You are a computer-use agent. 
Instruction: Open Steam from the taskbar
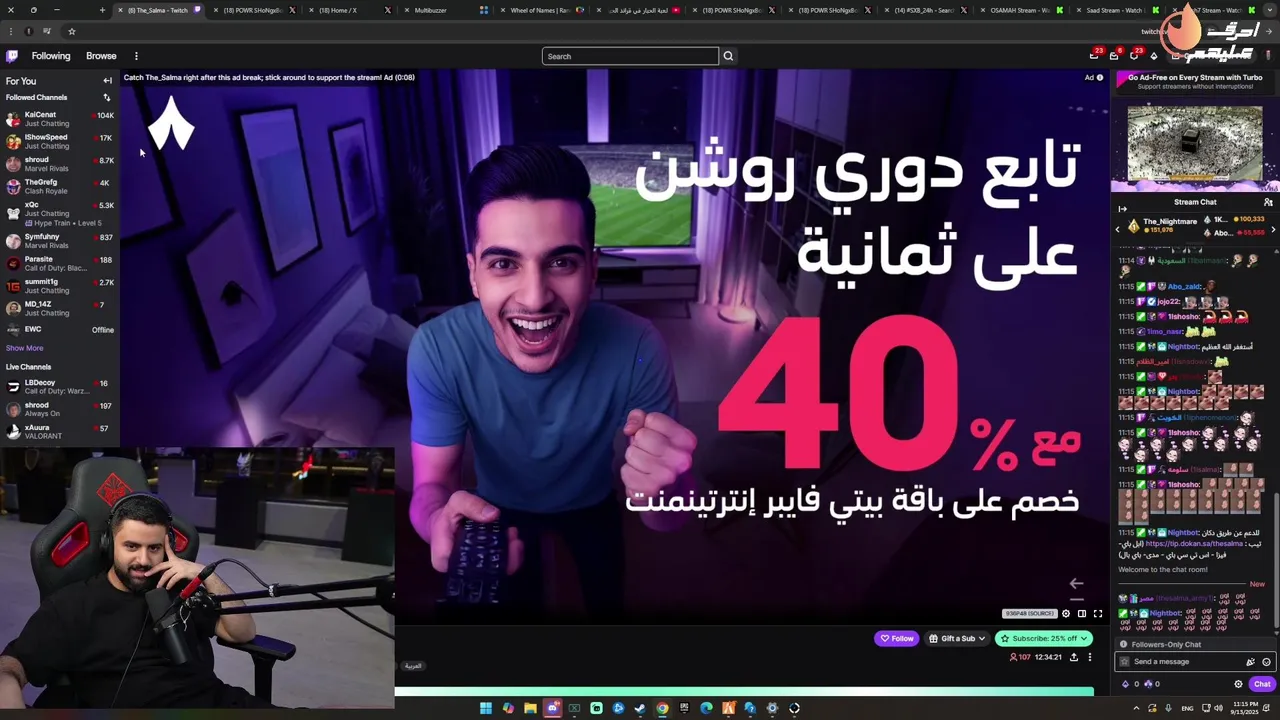point(640,708)
